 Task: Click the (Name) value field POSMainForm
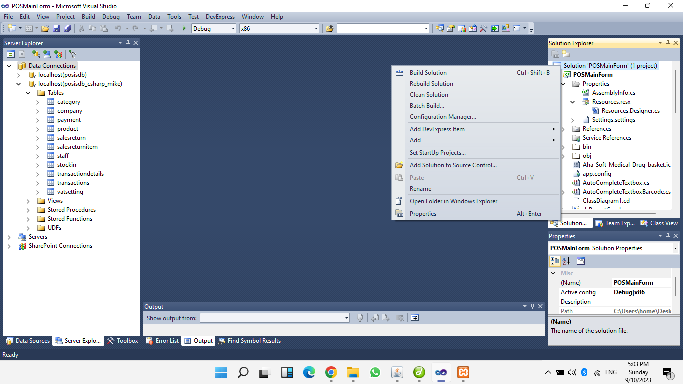642,283
